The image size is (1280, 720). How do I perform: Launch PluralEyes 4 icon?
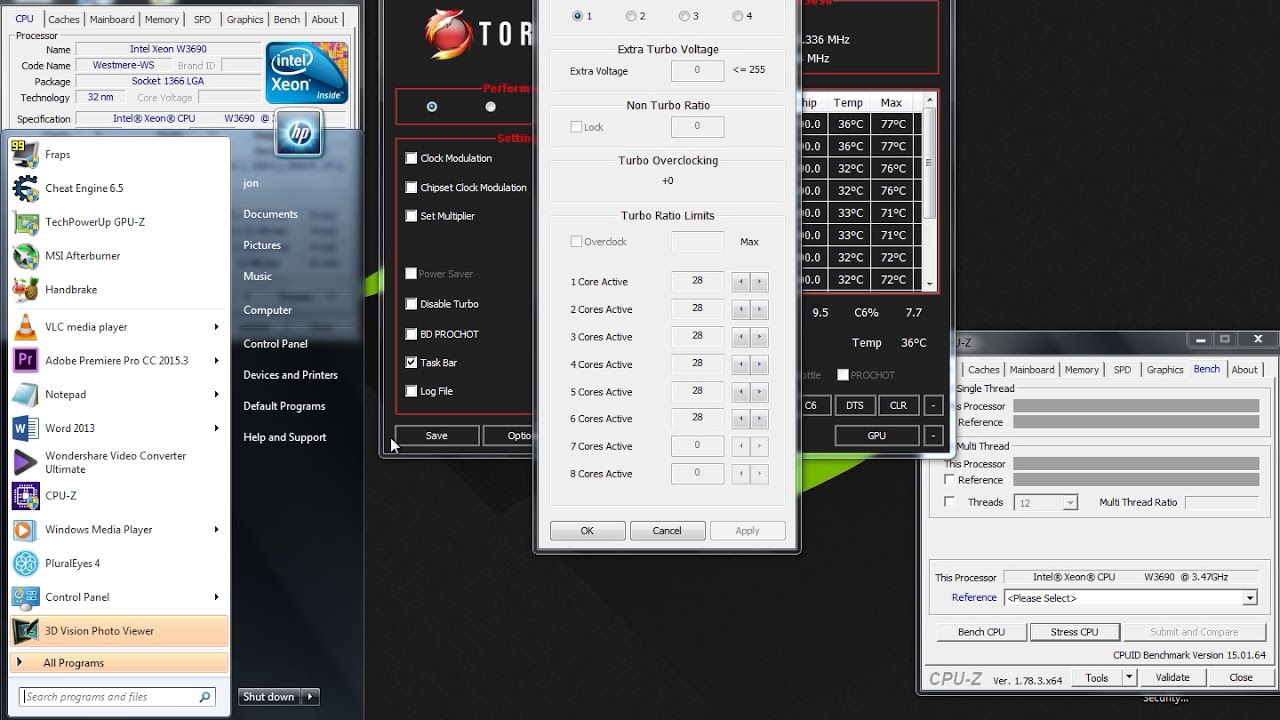(x=25, y=563)
